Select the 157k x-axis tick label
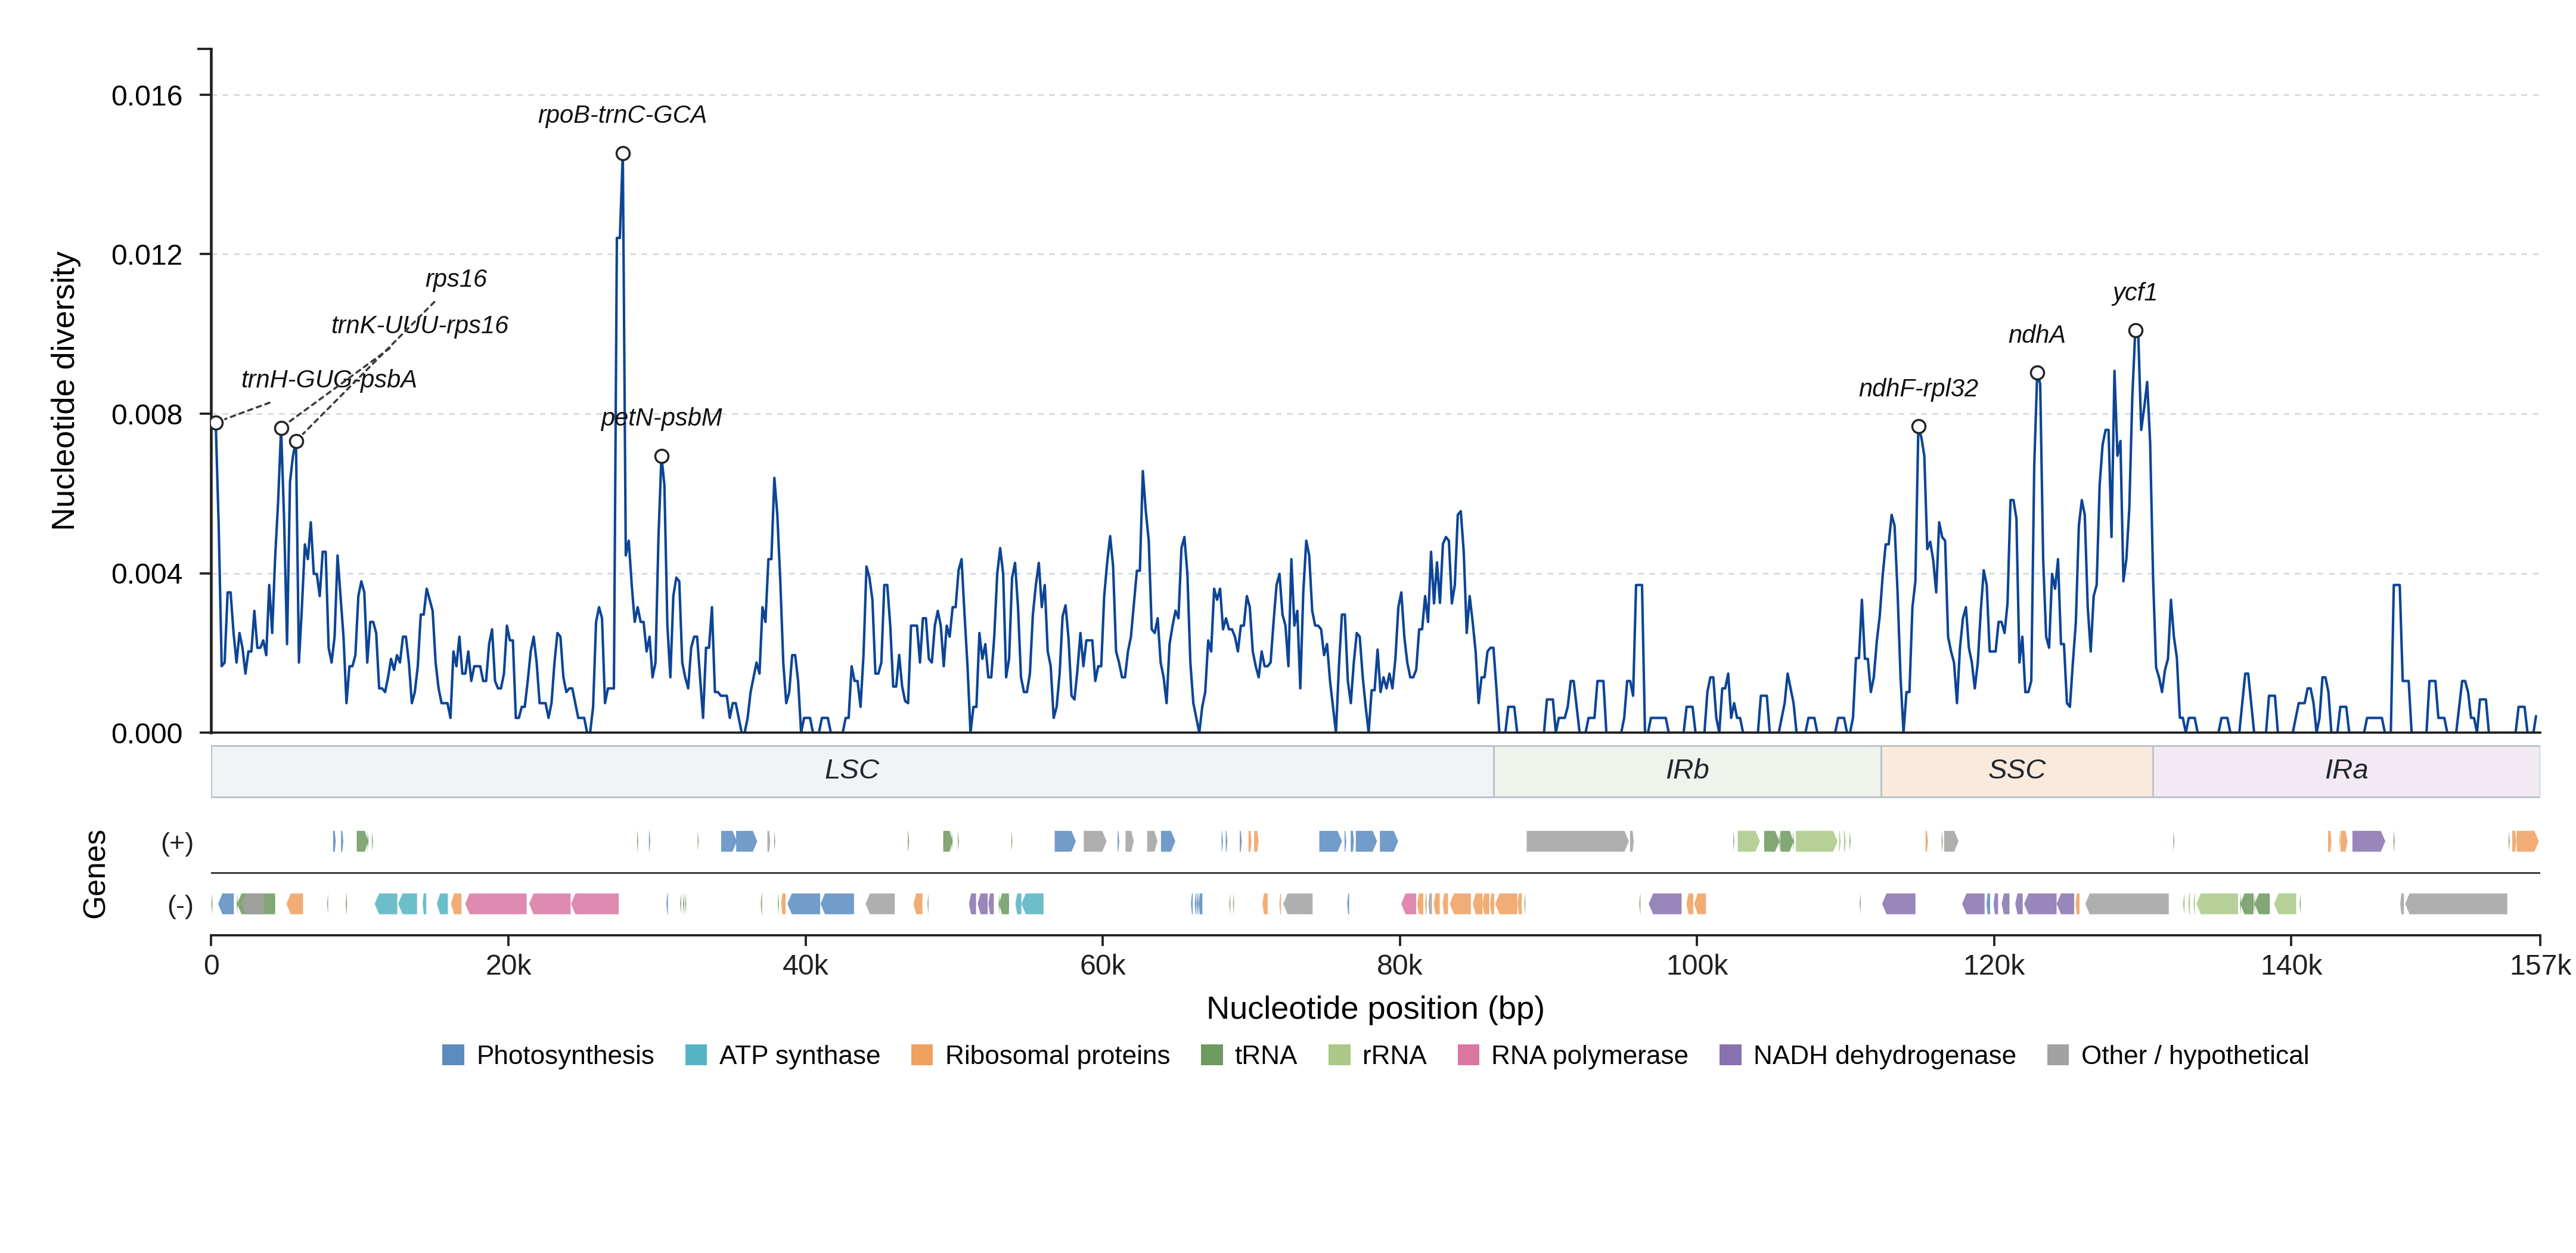The image size is (2576, 1253). (2540, 966)
